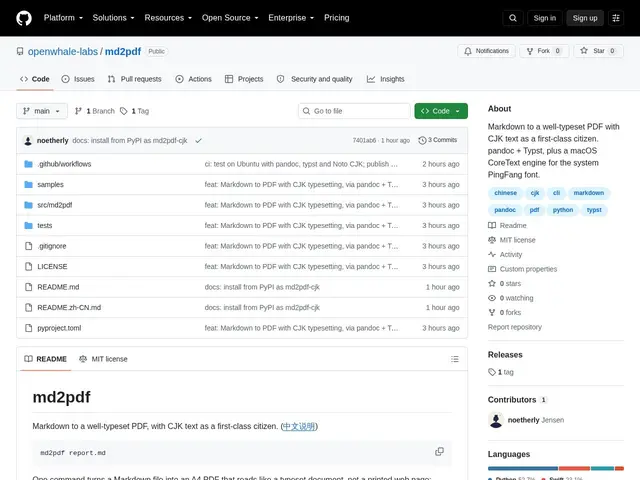Click the repository icon beside openwhale-labs
This screenshot has width=640, height=480.
point(20,51)
